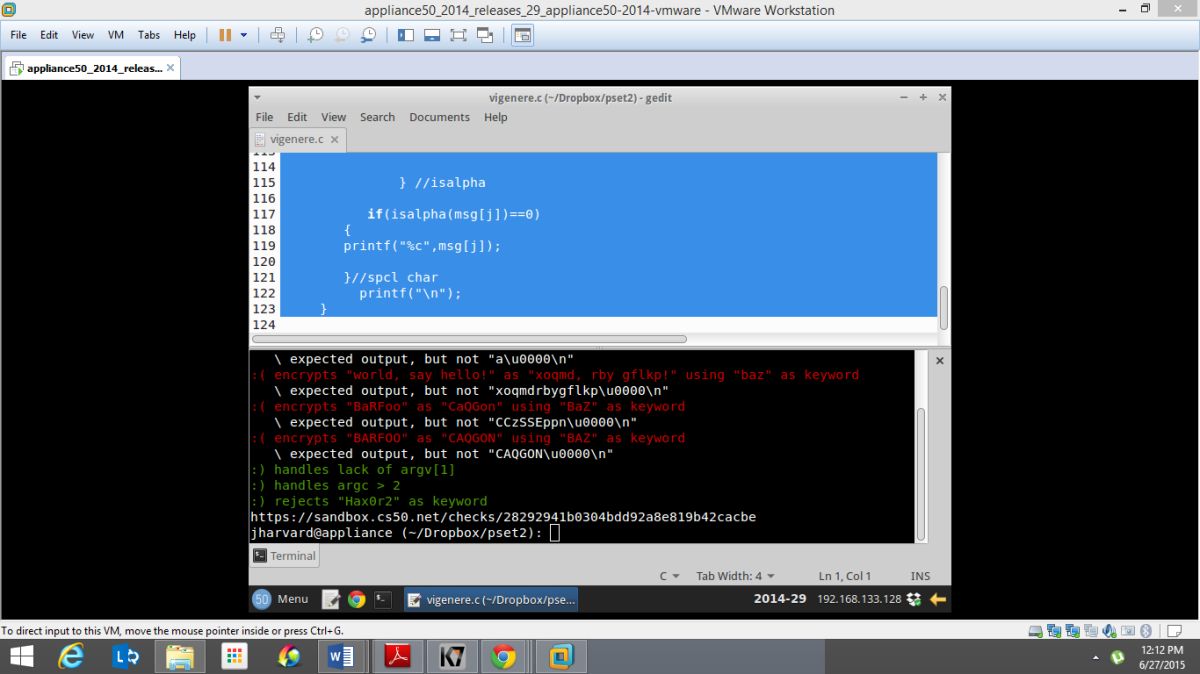Open the snapshot manager icon
1200x674 pixels.
point(368,34)
